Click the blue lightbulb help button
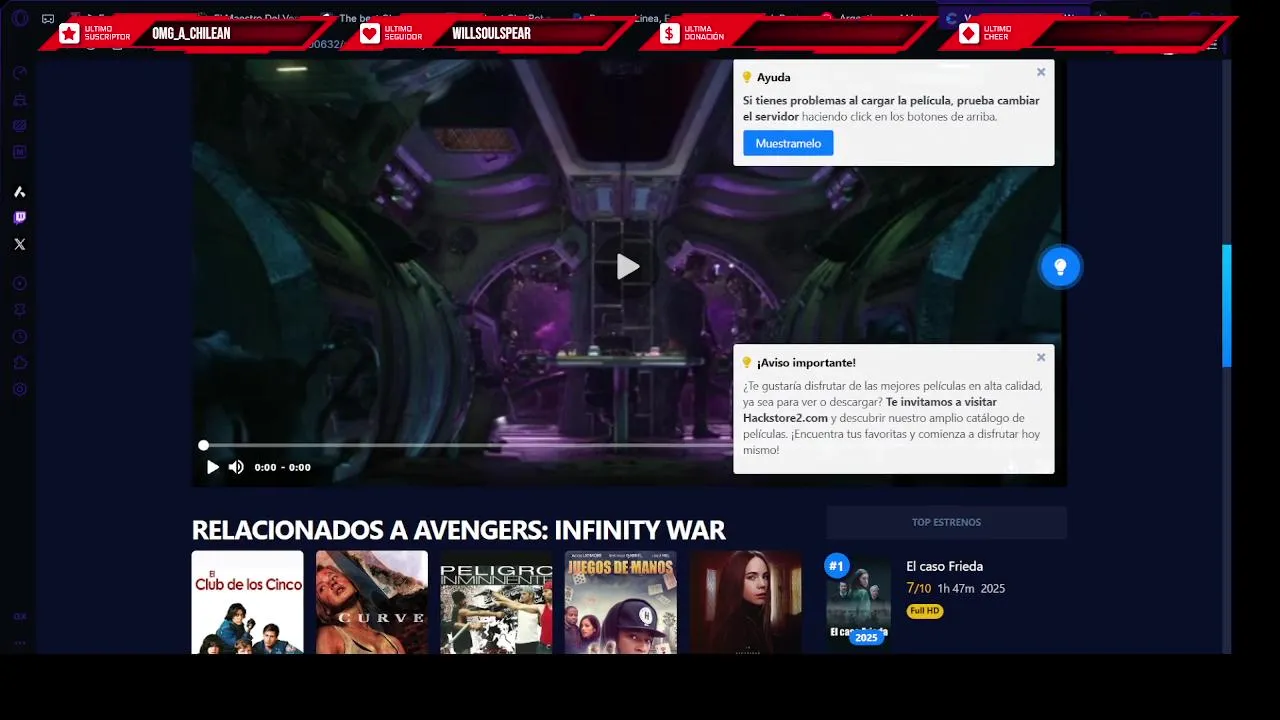The width and height of the screenshot is (1280, 720). coord(1060,267)
